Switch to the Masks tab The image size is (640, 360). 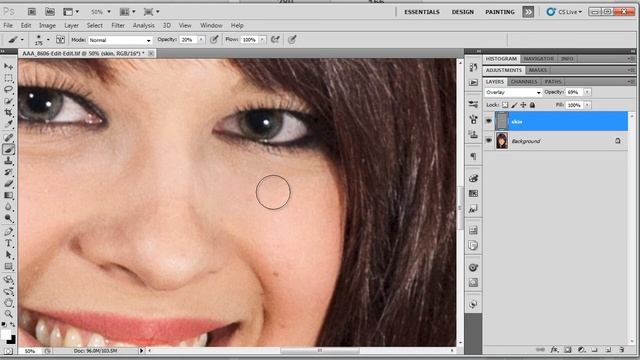click(538, 70)
